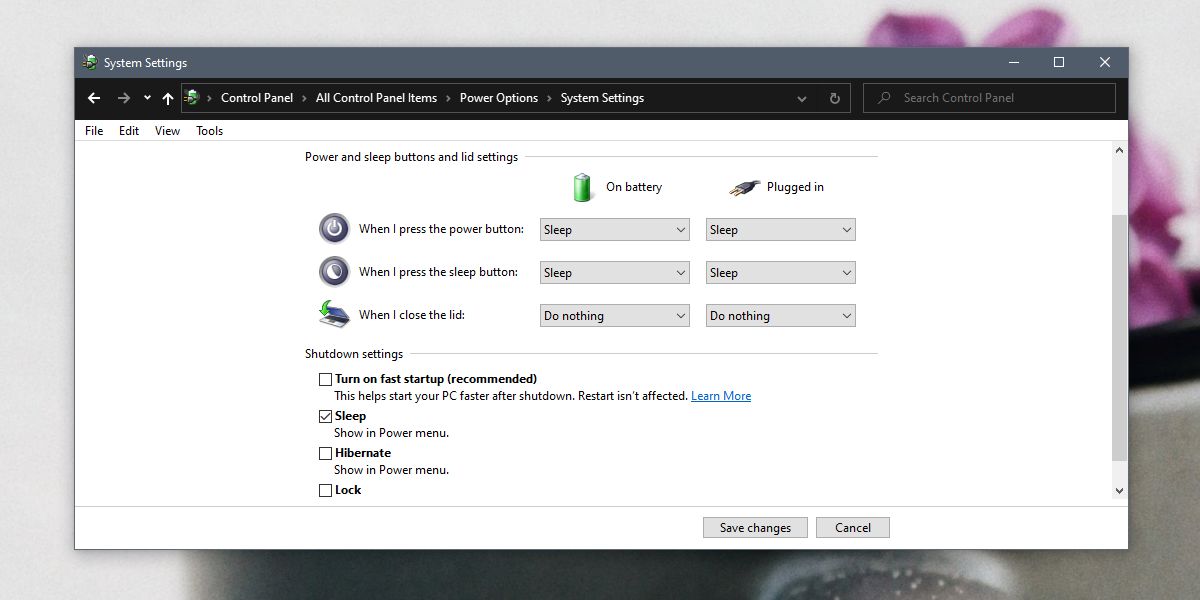This screenshot has width=1200, height=600.
Task: Click System Settings breadcrumb
Action: [x=602, y=98]
